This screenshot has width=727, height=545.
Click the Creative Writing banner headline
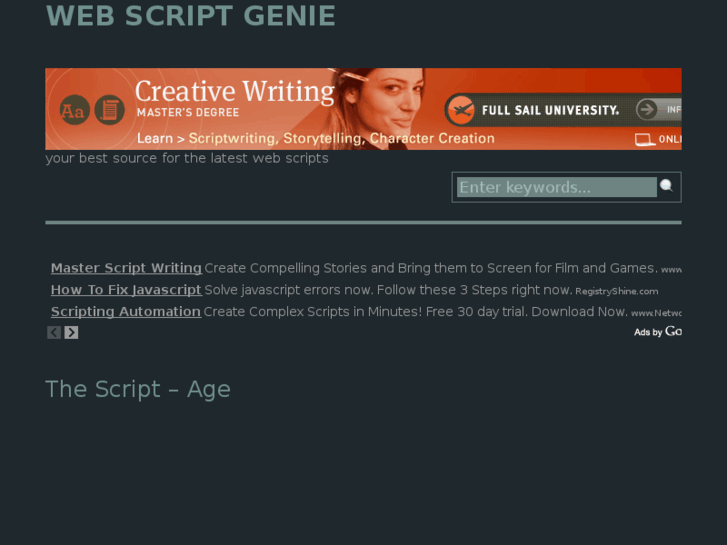pos(235,91)
